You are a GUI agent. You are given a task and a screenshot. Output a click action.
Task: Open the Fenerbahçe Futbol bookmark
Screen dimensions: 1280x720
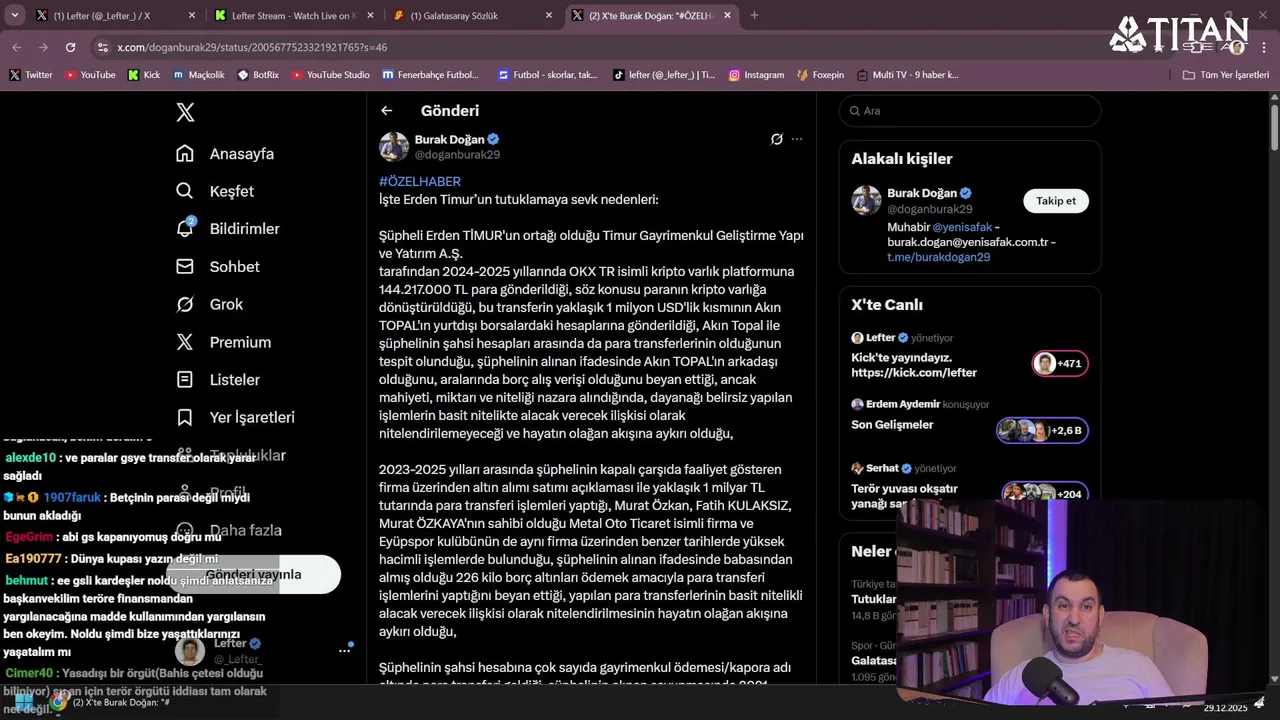click(x=432, y=75)
